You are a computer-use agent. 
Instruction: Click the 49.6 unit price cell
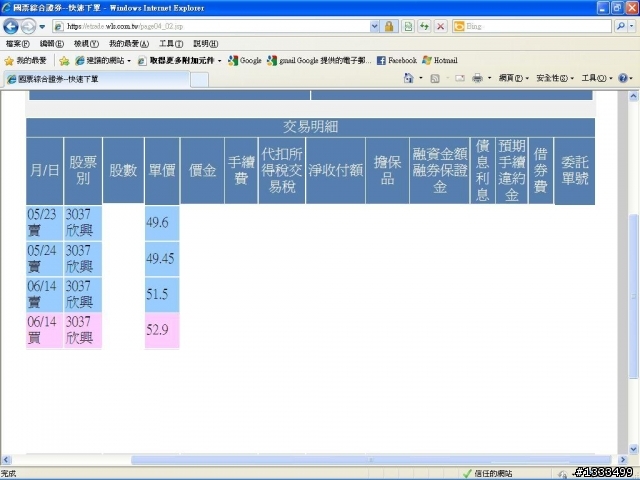pos(162,223)
